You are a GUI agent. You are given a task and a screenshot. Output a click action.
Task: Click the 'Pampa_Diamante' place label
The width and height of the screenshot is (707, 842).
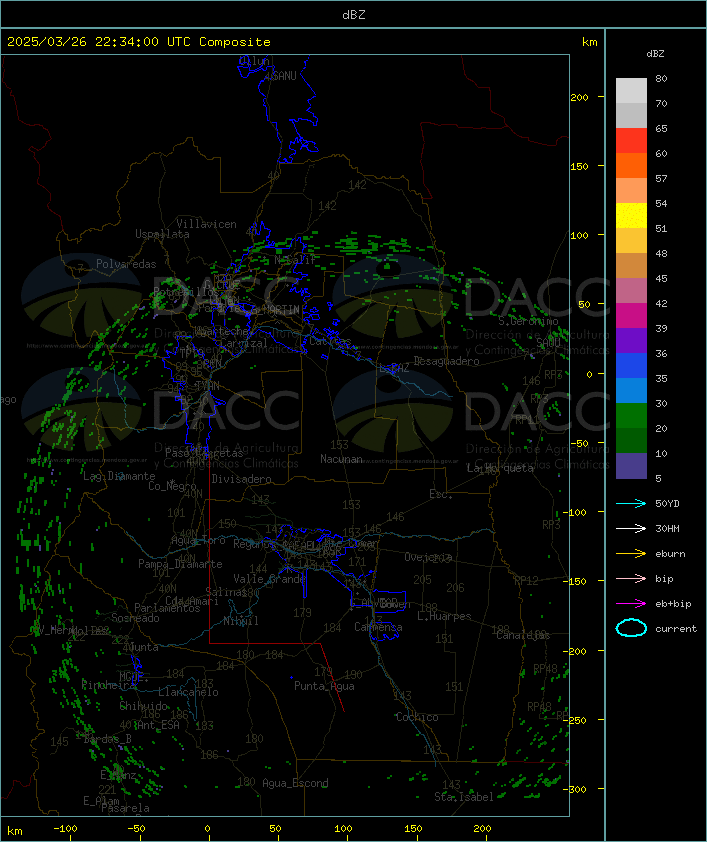[180, 564]
